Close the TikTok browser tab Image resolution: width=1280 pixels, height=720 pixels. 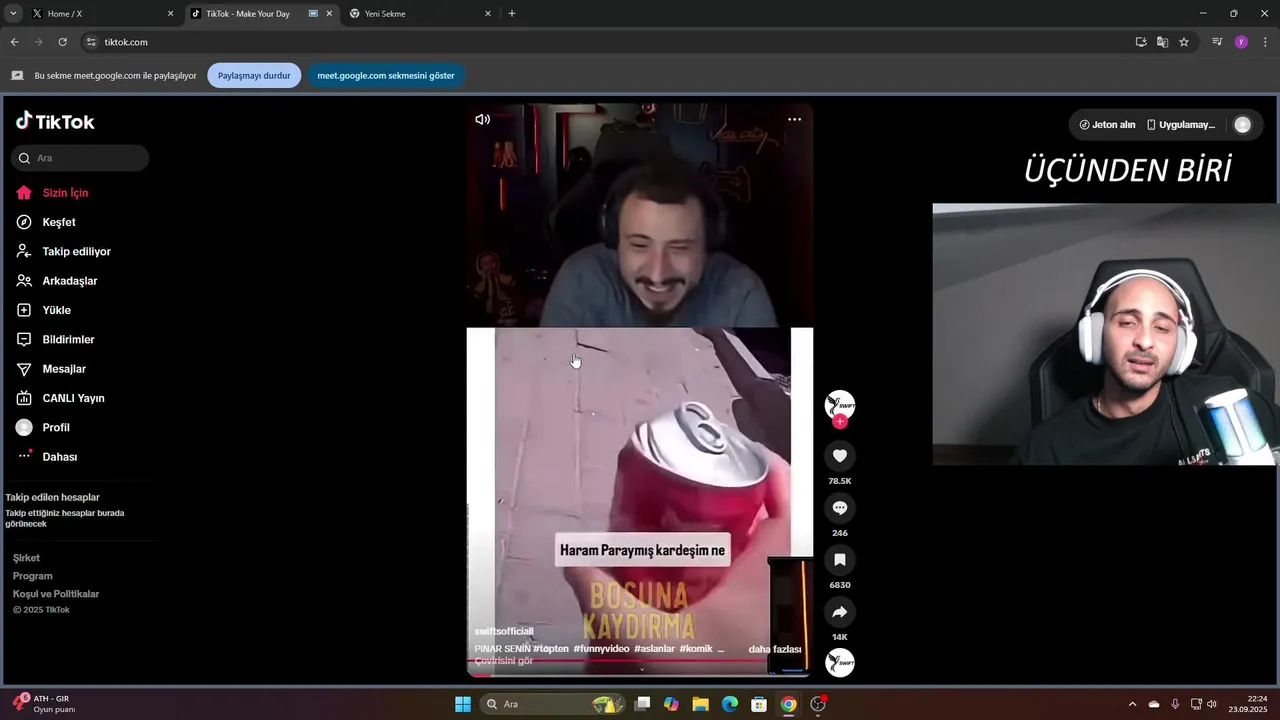coord(329,14)
